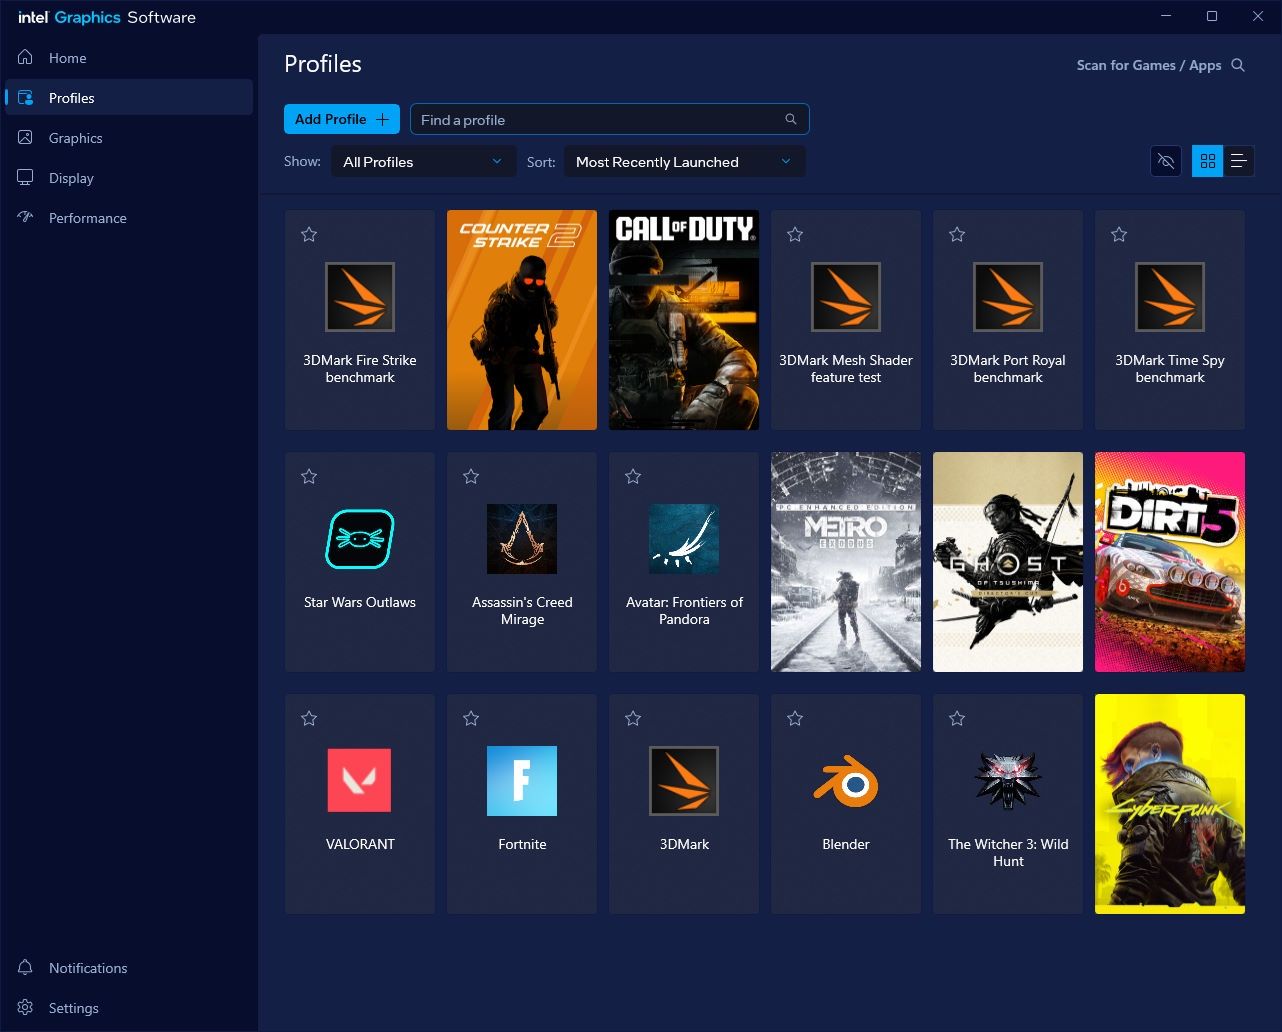Click the "Star Wars Outlaws" label
Viewport: 1282px width, 1032px height.
click(360, 602)
